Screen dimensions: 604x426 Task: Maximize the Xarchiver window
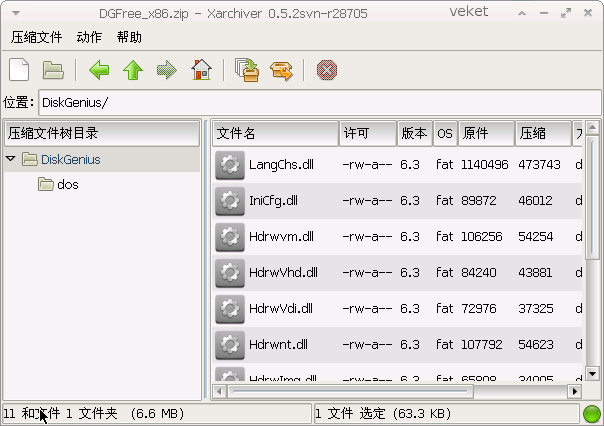(566, 13)
